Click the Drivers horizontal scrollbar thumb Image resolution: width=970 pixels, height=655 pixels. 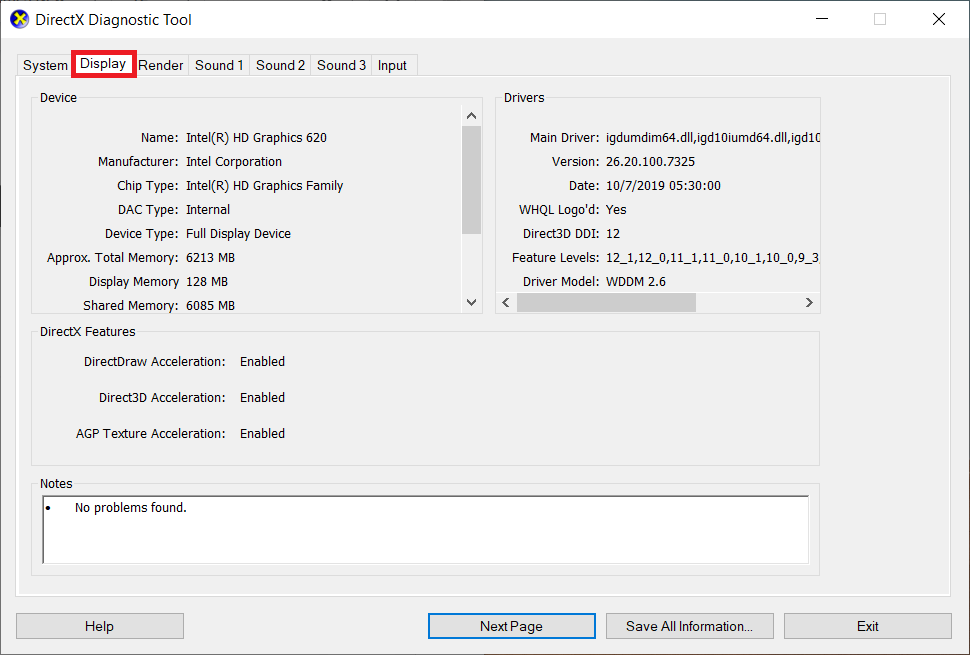coord(606,302)
